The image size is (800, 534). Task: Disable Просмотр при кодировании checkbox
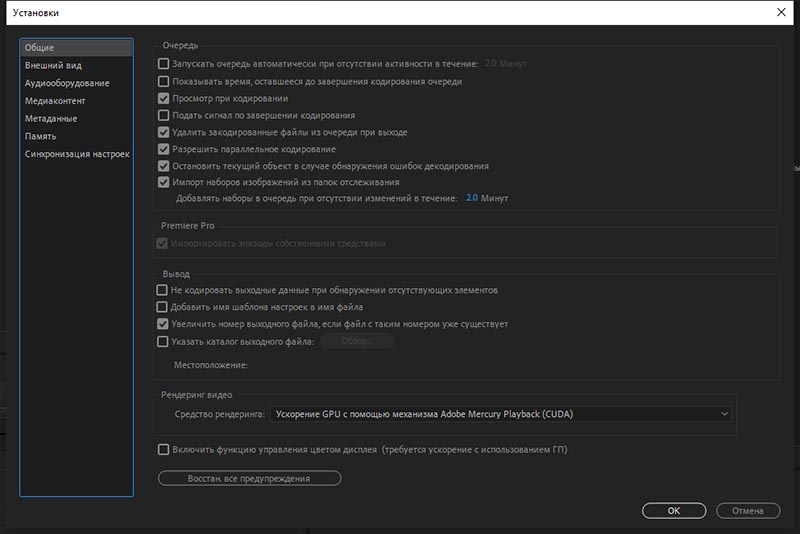pos(164,98)
